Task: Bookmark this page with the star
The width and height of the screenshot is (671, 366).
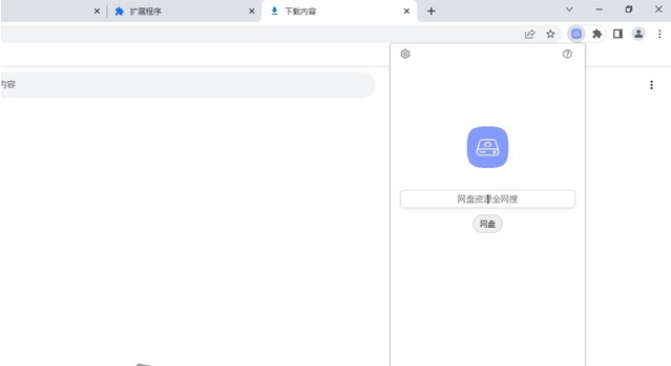Action: 550,34
